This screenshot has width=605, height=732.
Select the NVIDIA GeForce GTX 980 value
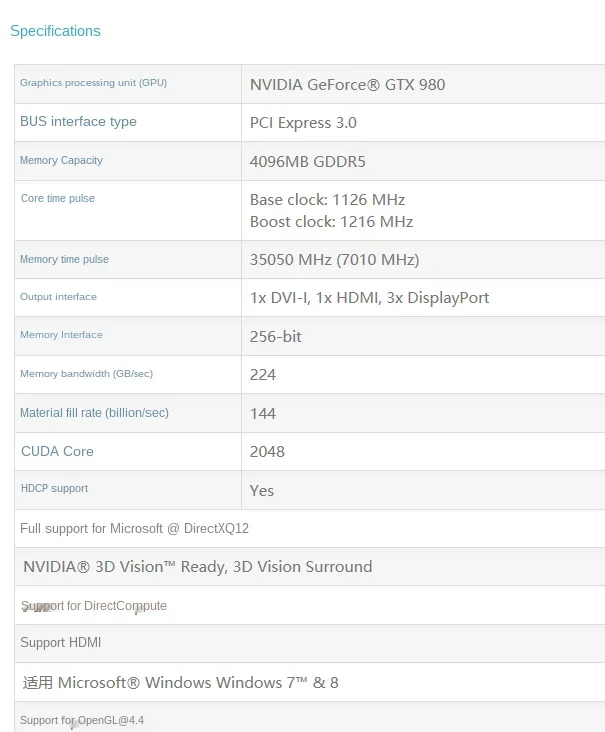coord(347,84)
